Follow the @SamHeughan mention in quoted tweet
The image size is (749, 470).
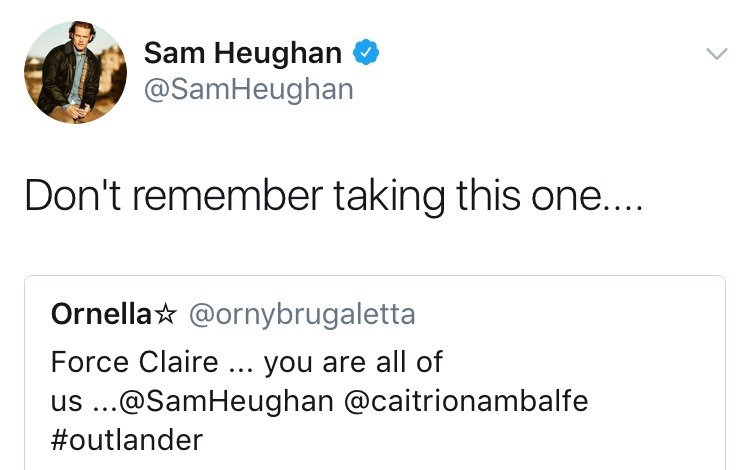point(226,401)
